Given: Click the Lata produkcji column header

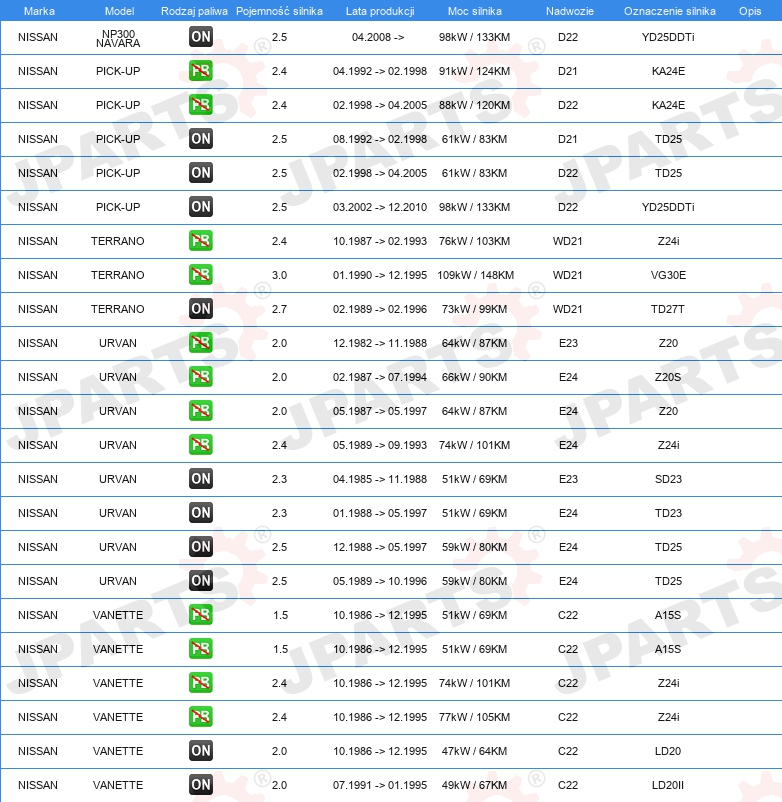Looking at the screenshot, I should [x=380, y=11].
